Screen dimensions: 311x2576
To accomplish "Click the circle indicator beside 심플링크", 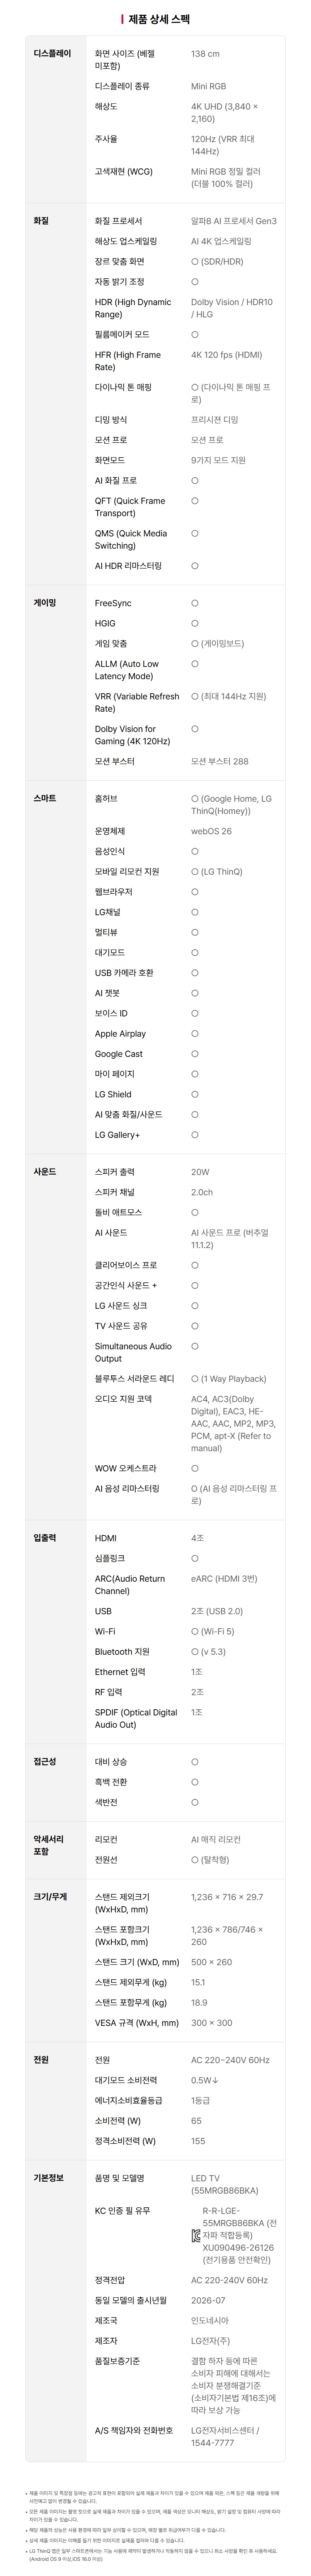I will point(195,1558).
